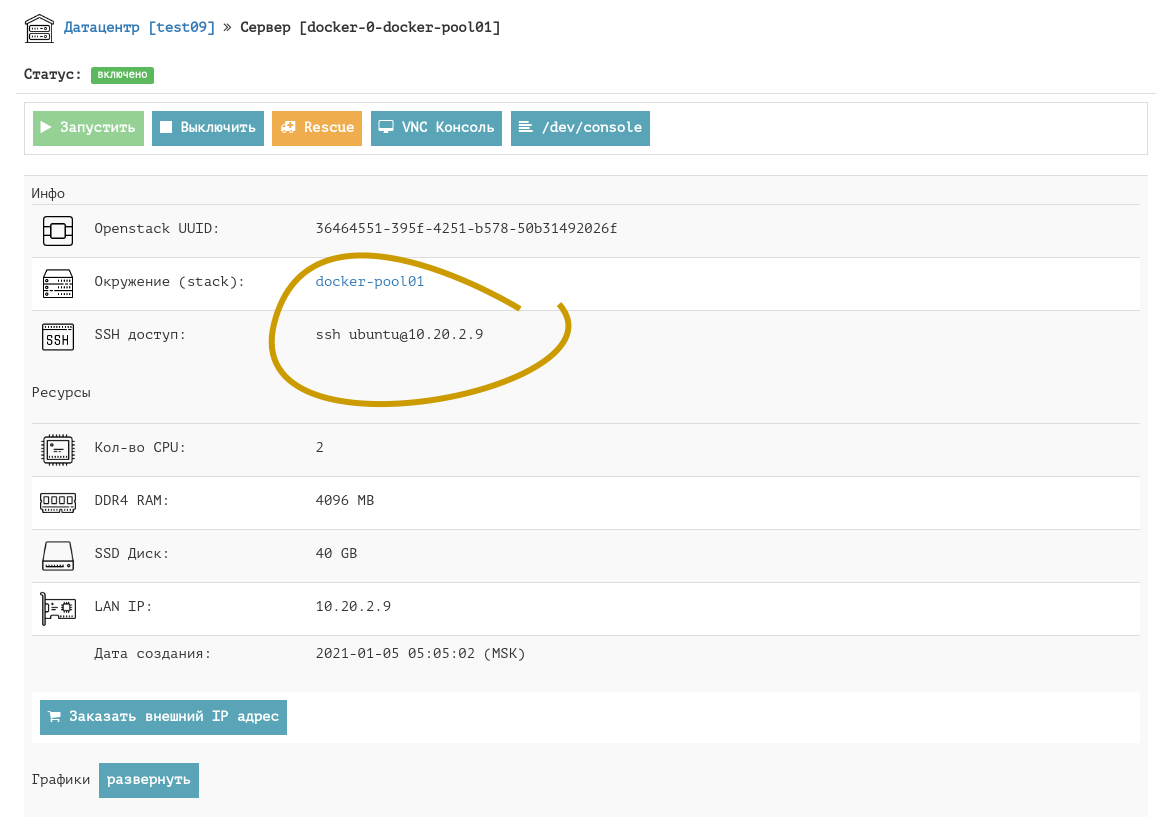The image size is (1168, 817).
Task: Expand graphs with развернуть button
Action: click(x=149, y=781)
